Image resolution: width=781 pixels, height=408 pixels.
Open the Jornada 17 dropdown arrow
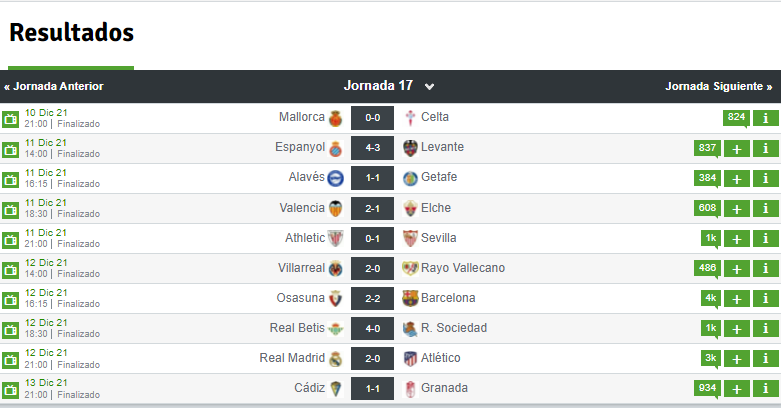[x=429, y=87]
